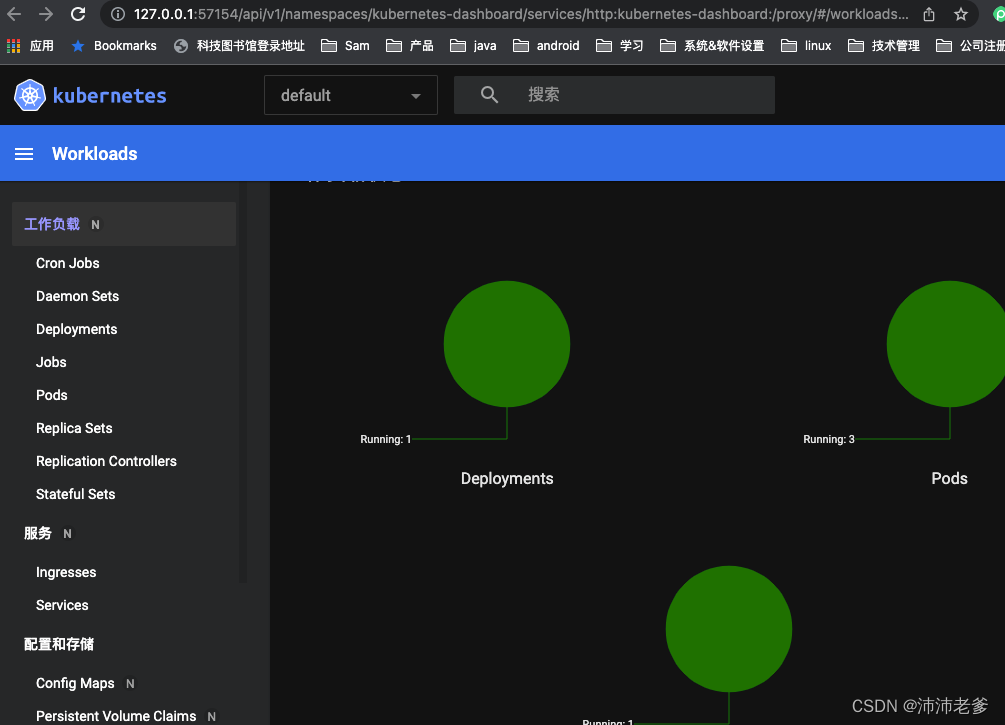
Task: Select Pods in the sidebar
Action: (x=51, y=395)
